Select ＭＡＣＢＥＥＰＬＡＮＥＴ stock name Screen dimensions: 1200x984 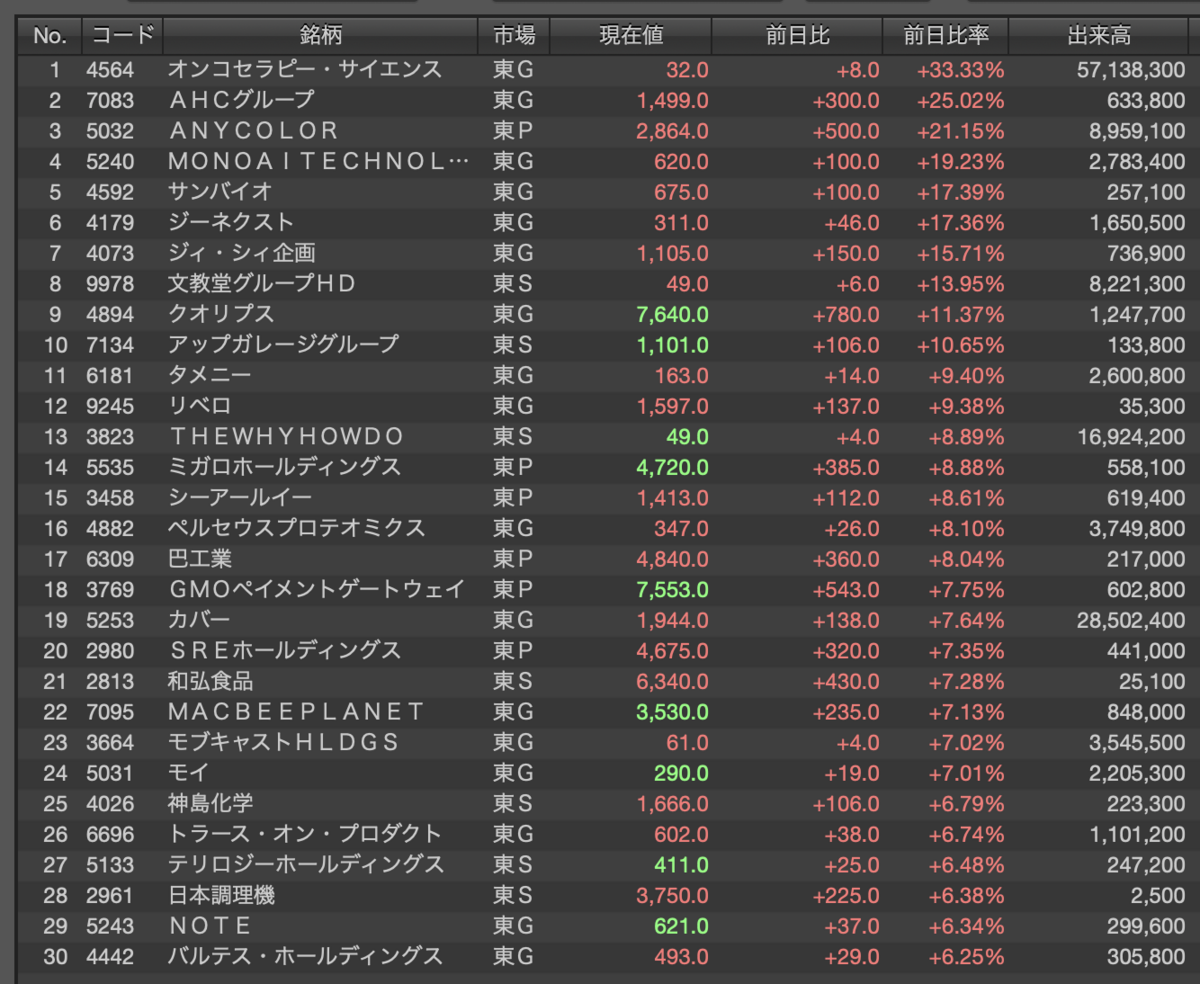coord(297,712)
